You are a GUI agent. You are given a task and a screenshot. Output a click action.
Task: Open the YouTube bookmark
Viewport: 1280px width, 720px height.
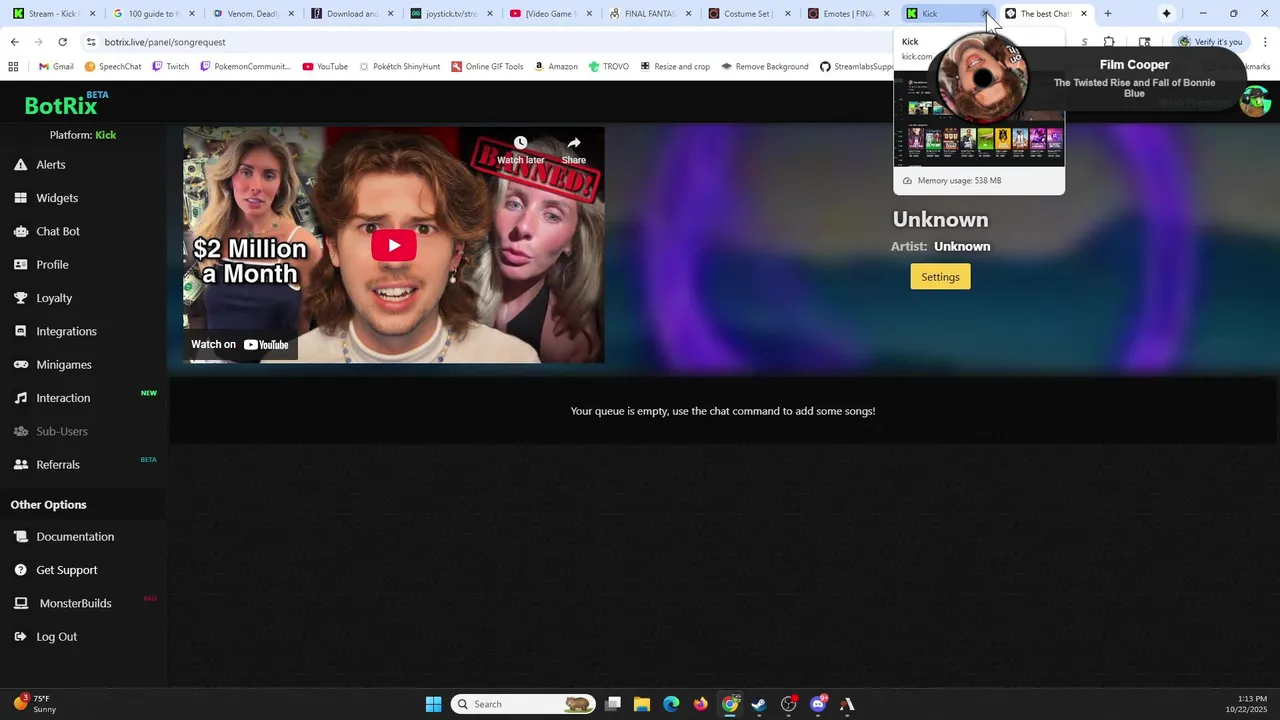tap(326, 67)
